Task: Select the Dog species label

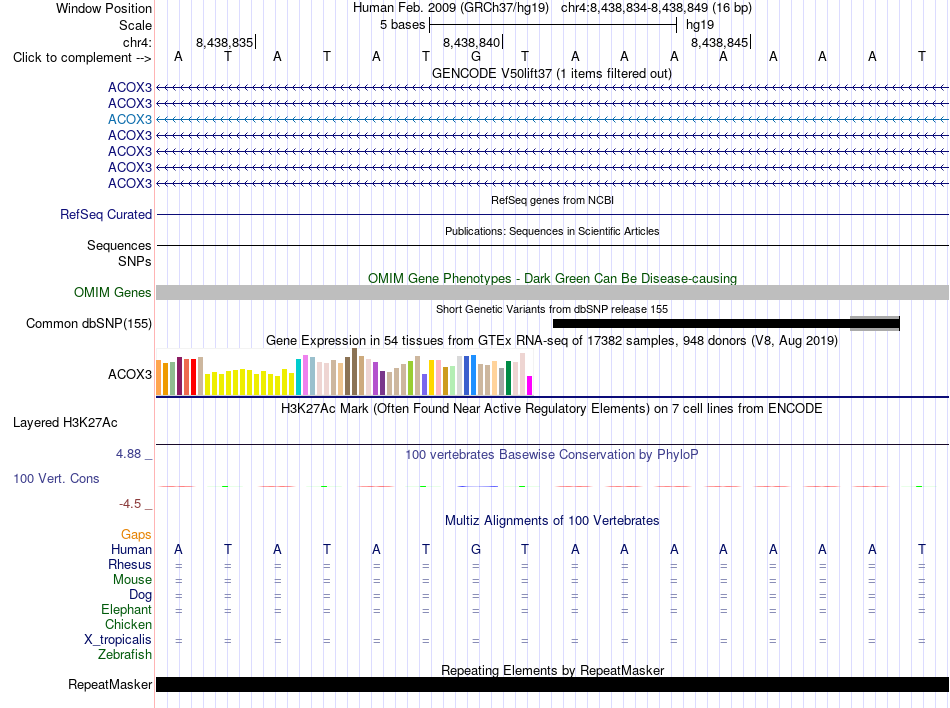Action: pyautogui.click(x=140, y=595)
